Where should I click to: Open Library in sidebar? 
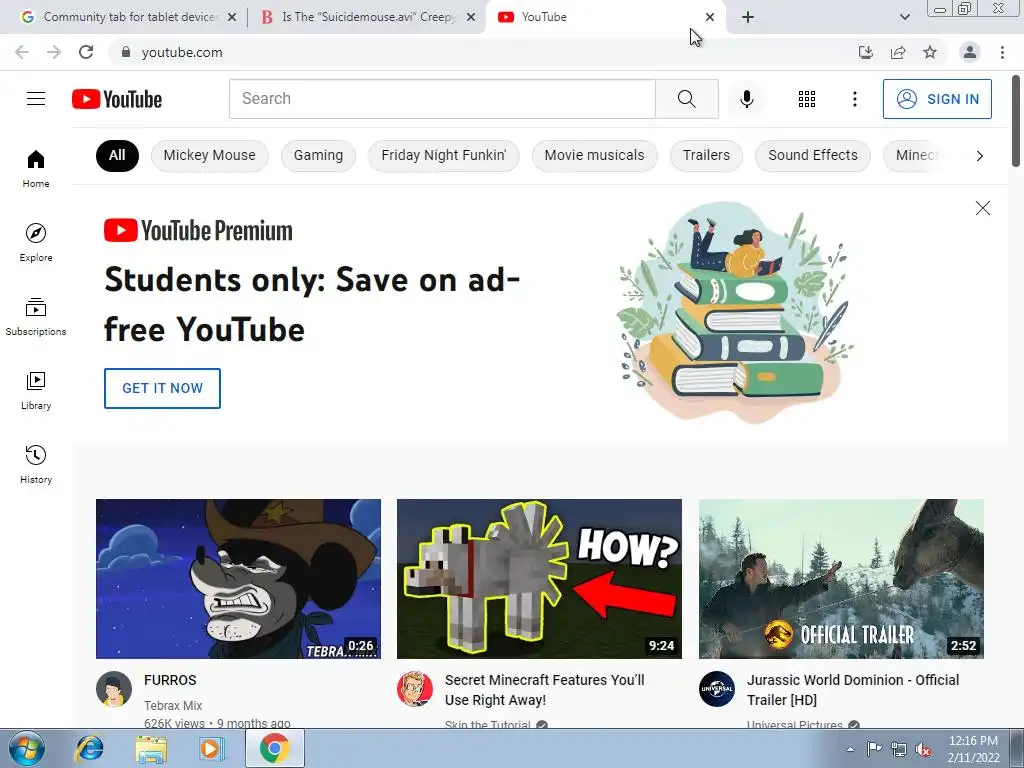point(36,390)
